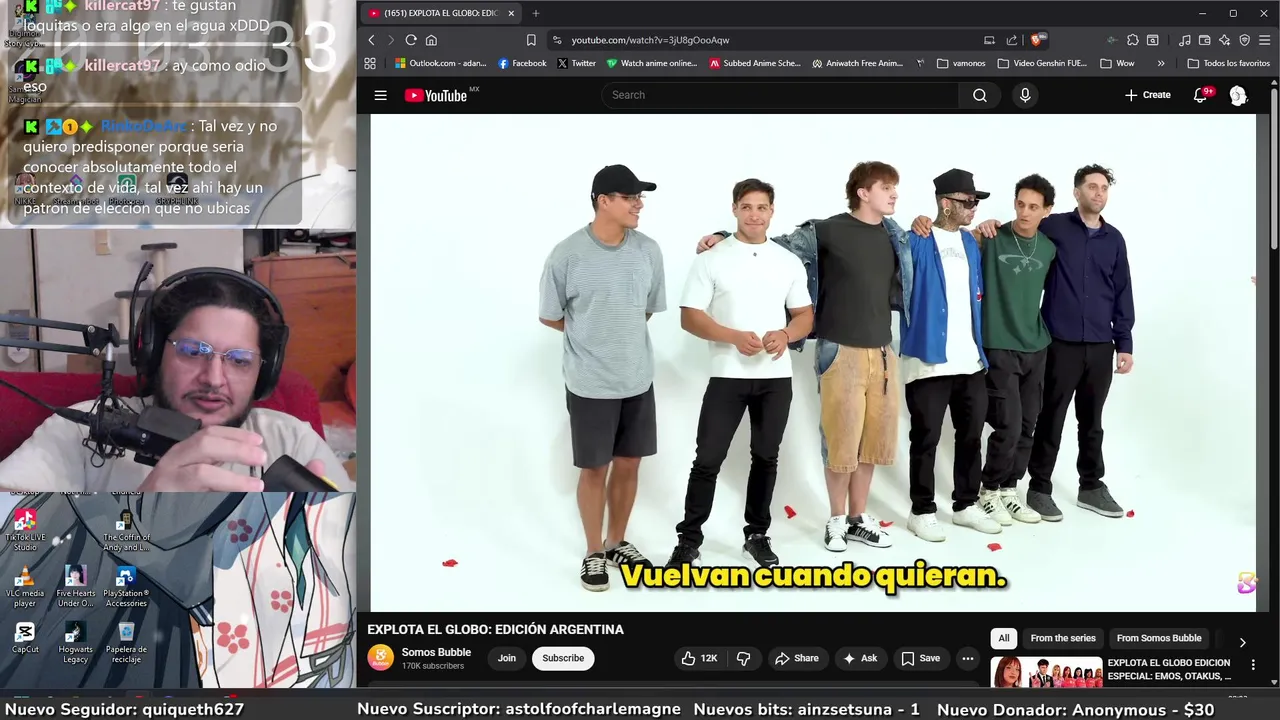Open PlayStation Accessories desktop shortcut
This screenshot has width=1280, height=720.
pos(126,587)
